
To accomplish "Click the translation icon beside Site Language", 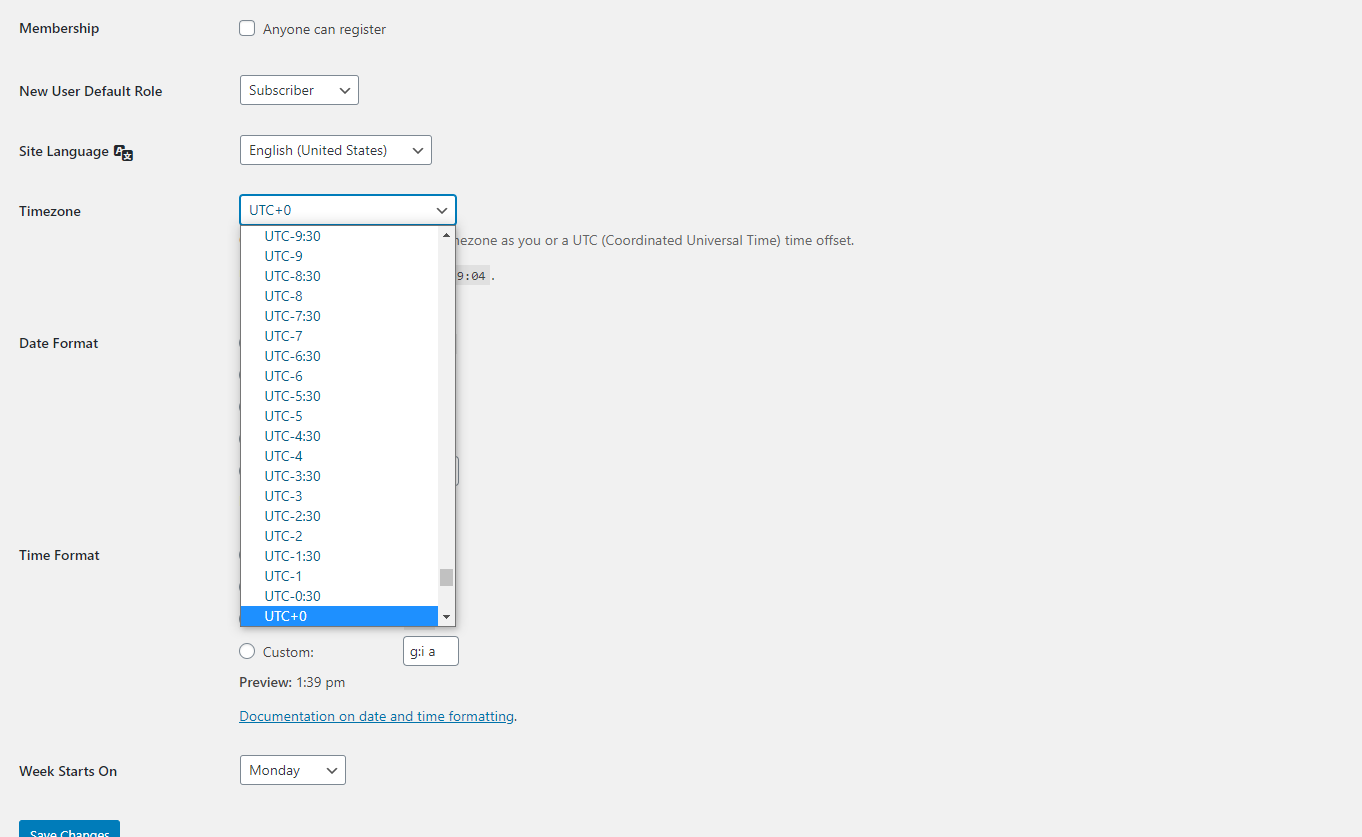I will point(123,152).
